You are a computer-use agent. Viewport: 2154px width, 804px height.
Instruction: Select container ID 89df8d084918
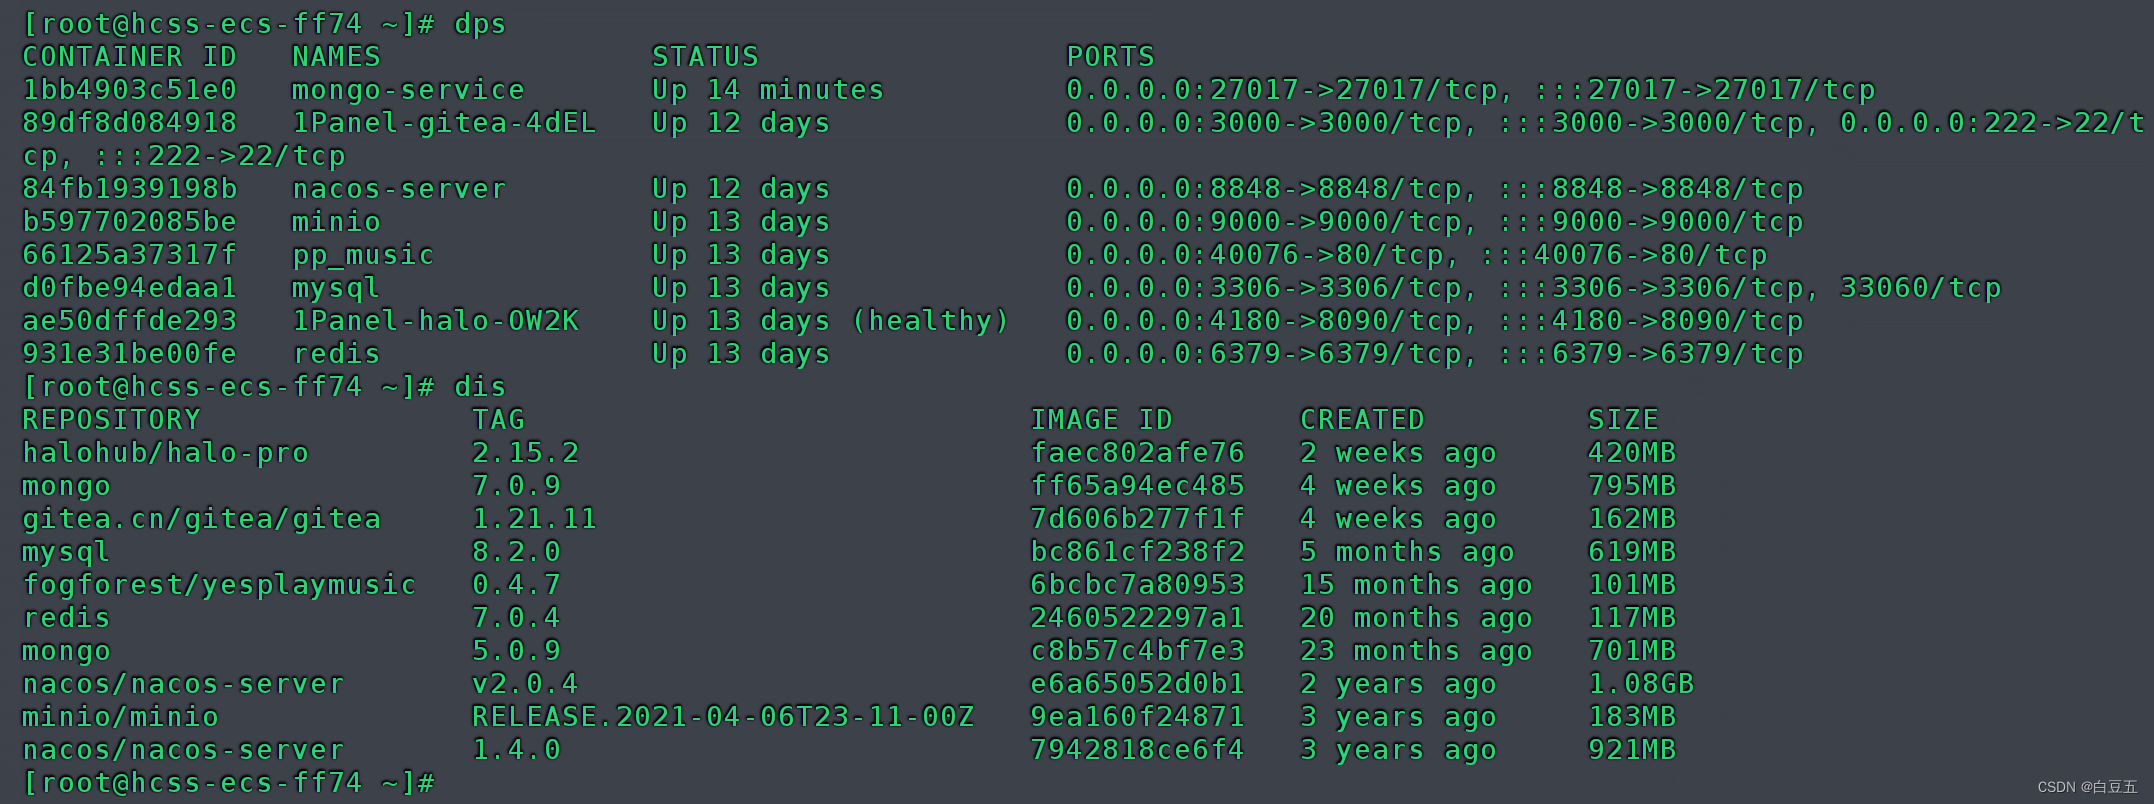(x=130, y=123)
